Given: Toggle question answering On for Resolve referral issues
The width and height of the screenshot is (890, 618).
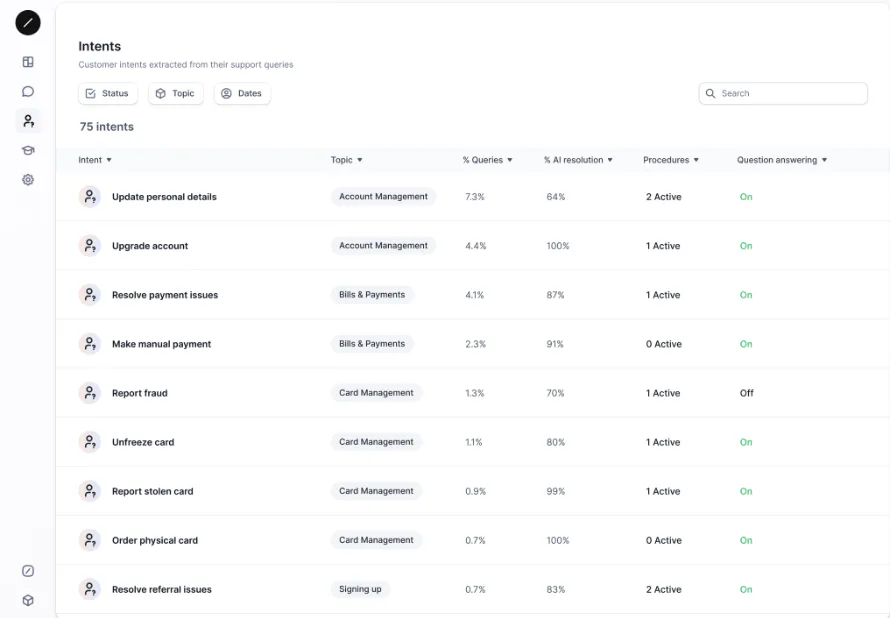Looking at the screenshot, I should tap(746, 590).
